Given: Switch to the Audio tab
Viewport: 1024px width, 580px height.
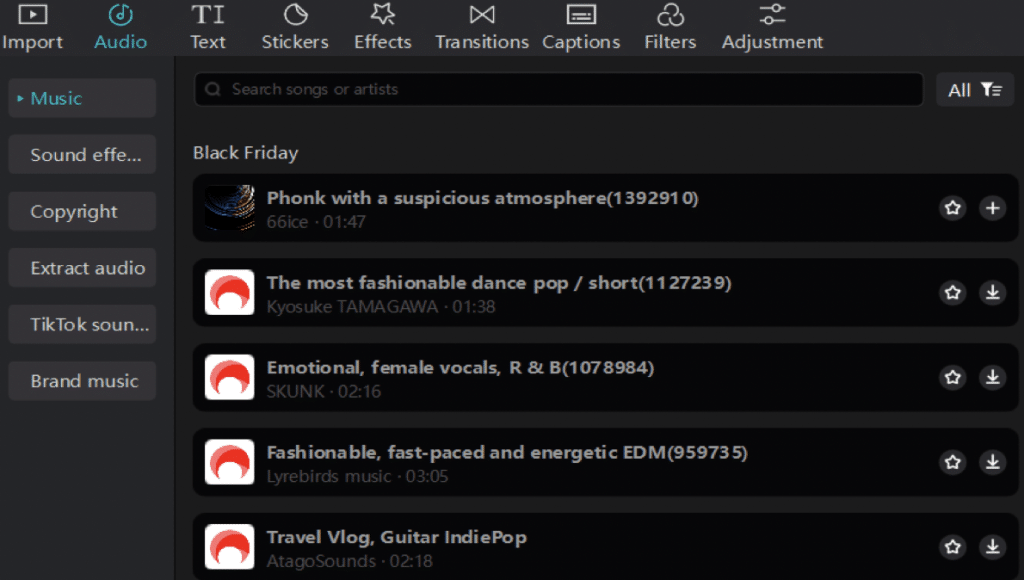Looking at the screenshot, I should 120,27.
